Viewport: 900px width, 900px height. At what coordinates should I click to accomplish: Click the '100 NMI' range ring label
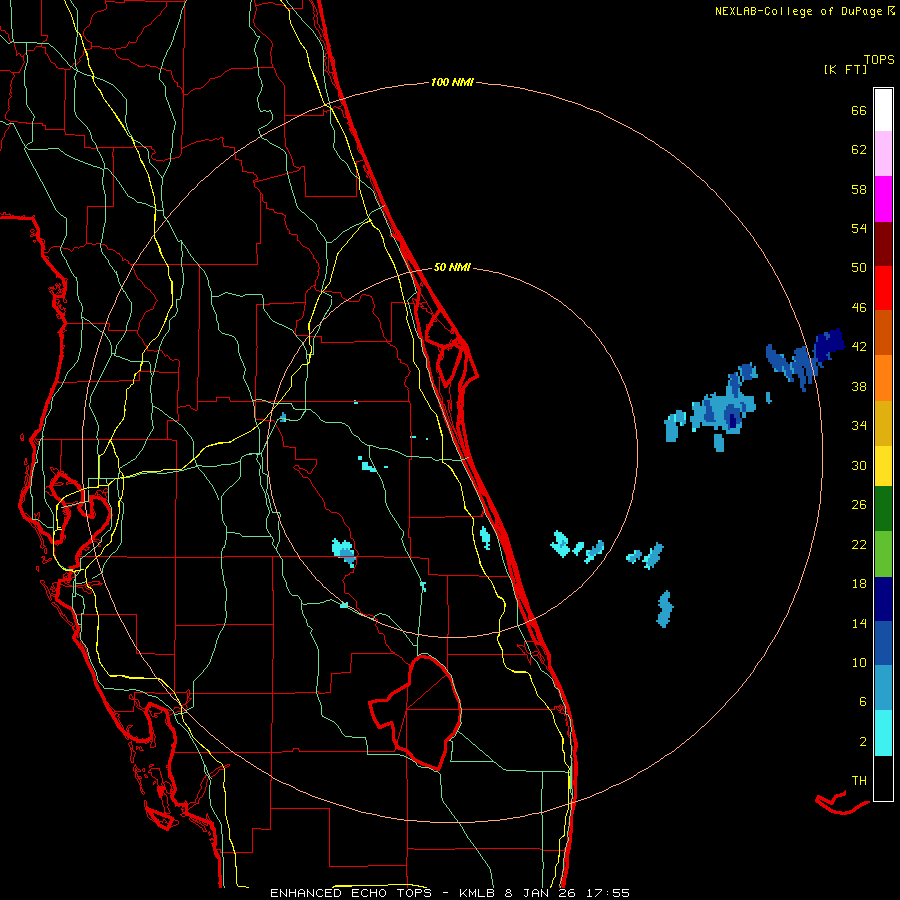click(x=452, y=82)
